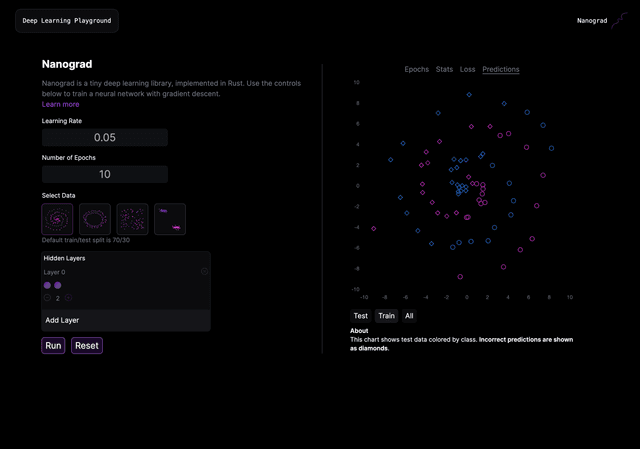This screenshot has width=640, height=449.
Task: Pick the two-cluster dataset thumbnail
Action: [169, 219]
